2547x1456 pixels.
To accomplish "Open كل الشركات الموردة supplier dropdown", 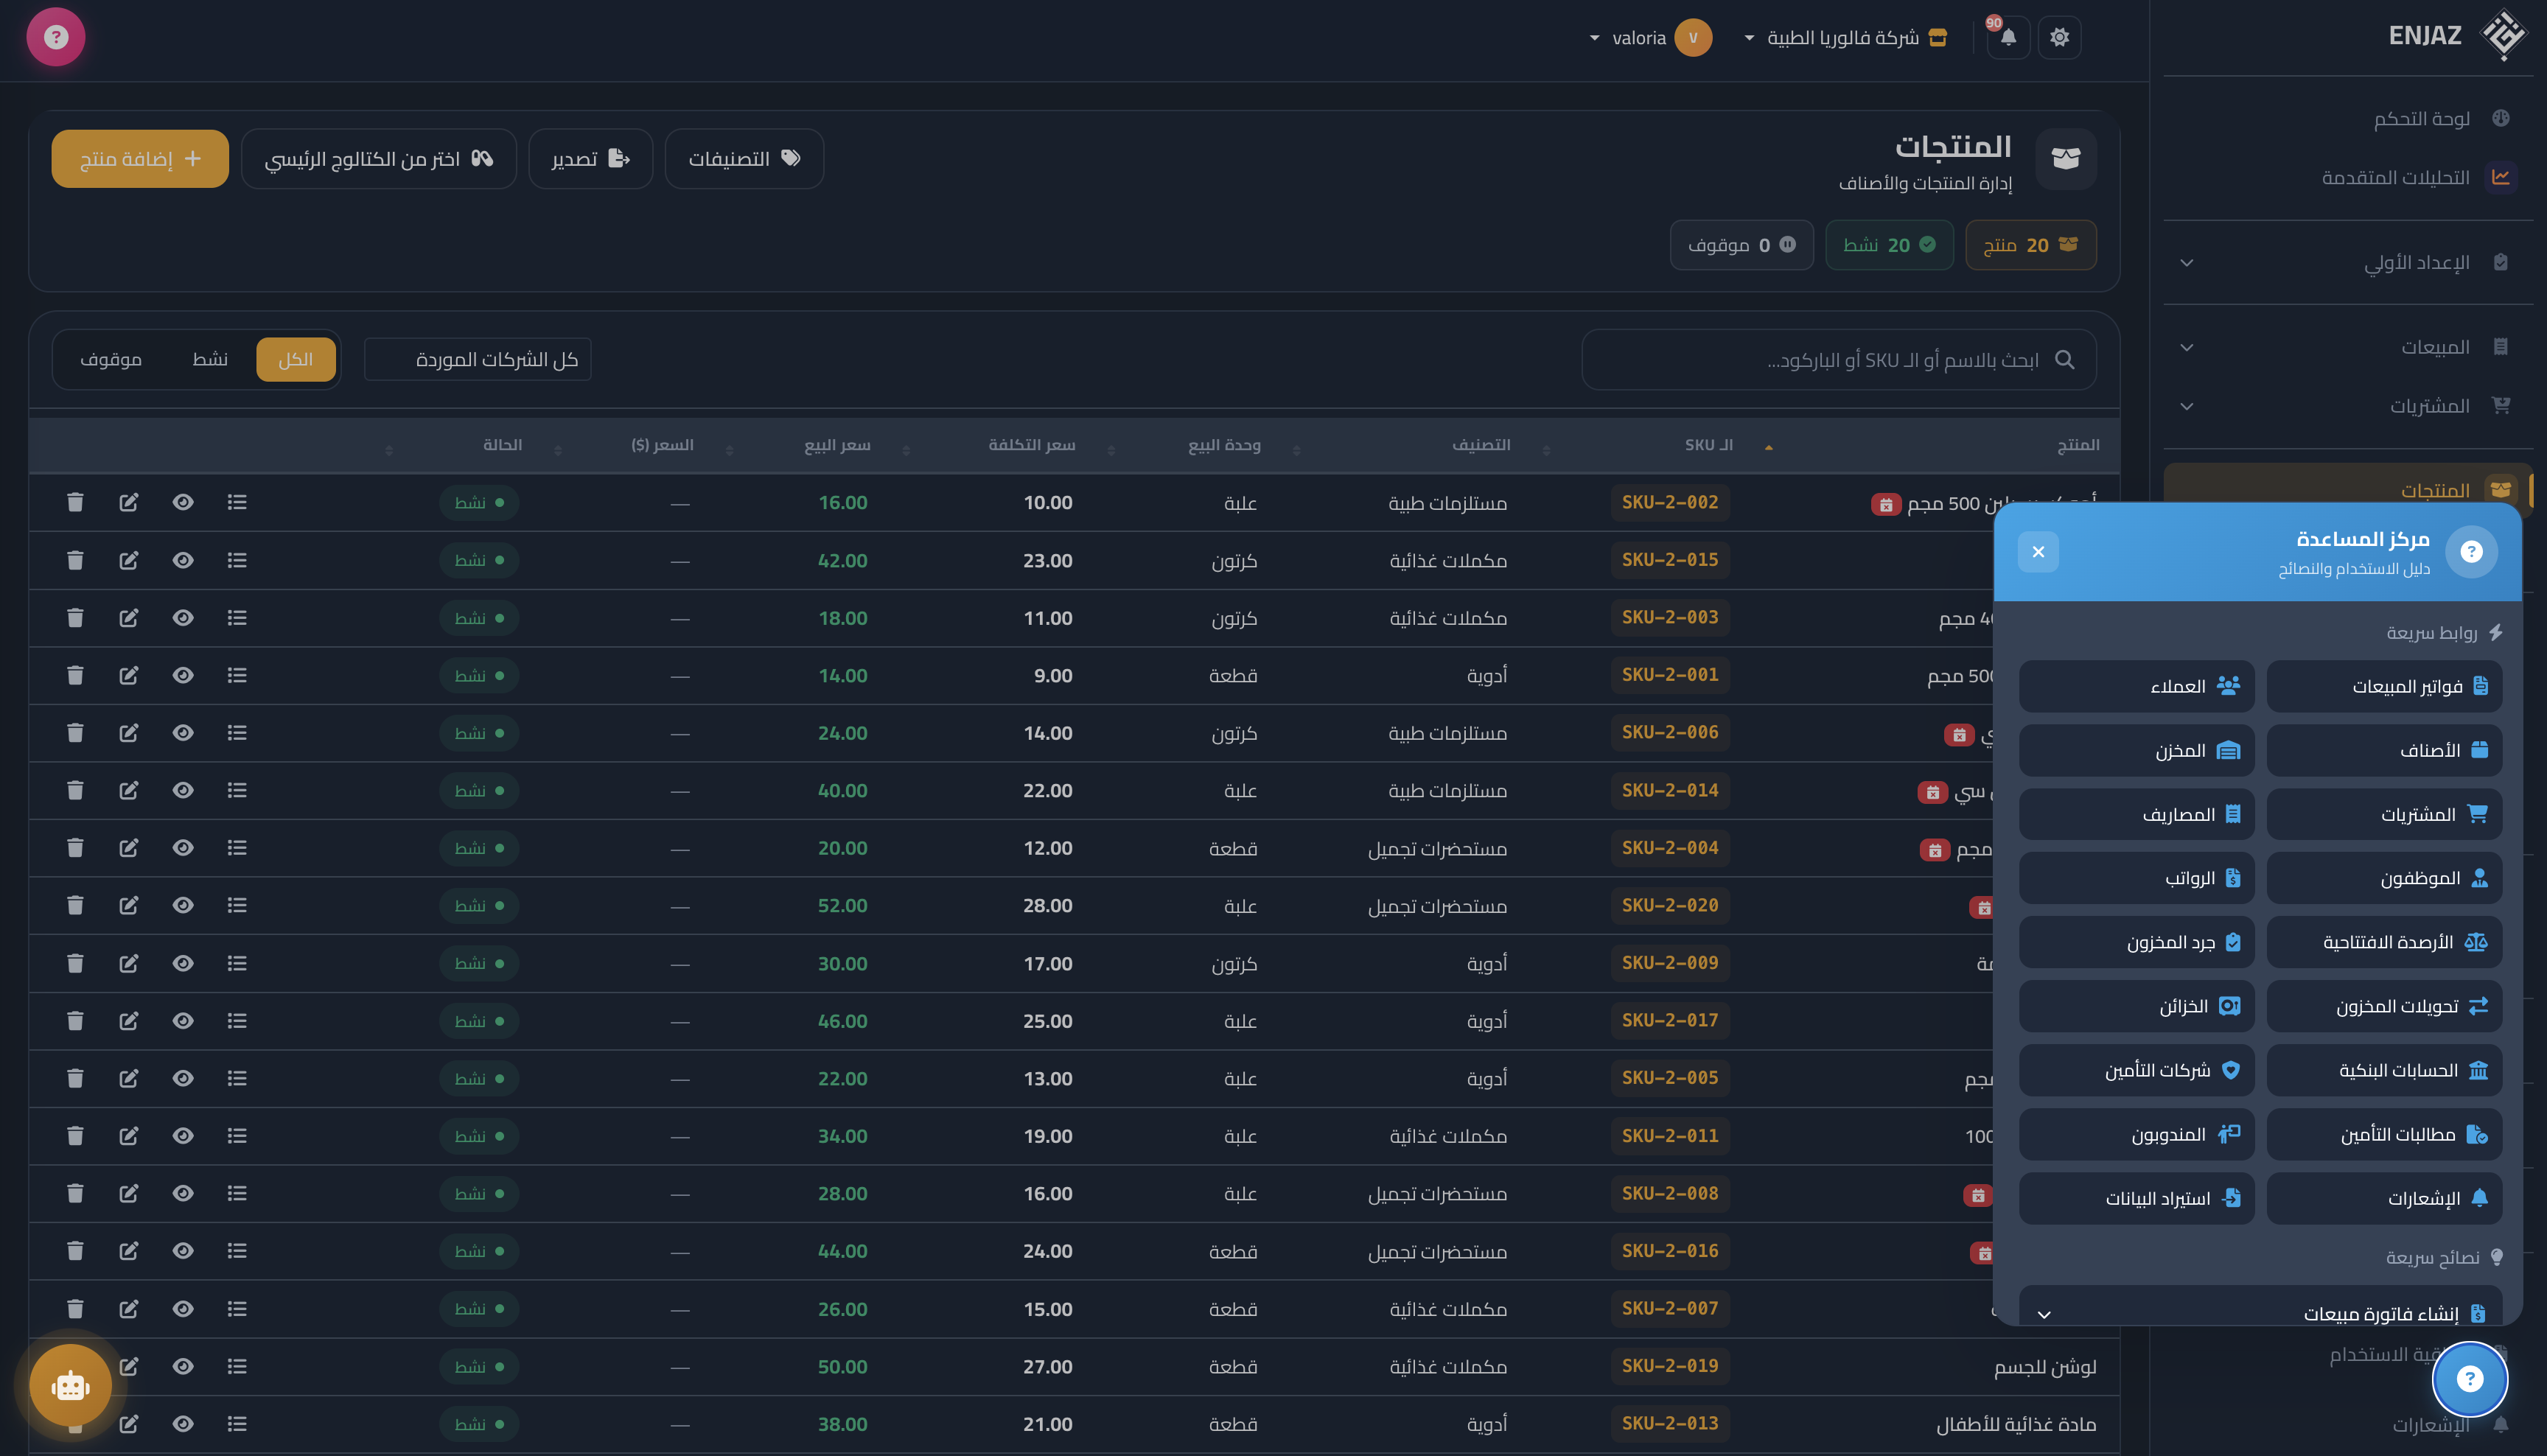I will [x=478, y=359].
